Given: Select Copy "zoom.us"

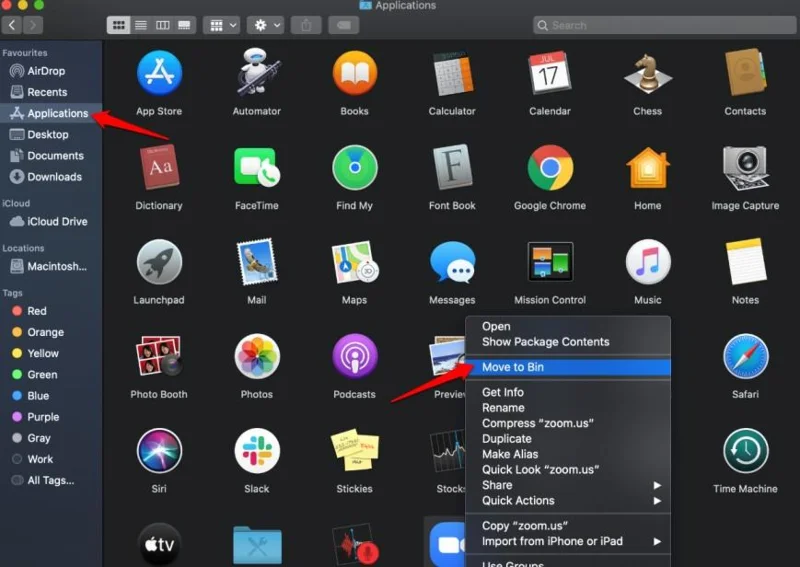Looking at the screenshot, I should point(568,526).
